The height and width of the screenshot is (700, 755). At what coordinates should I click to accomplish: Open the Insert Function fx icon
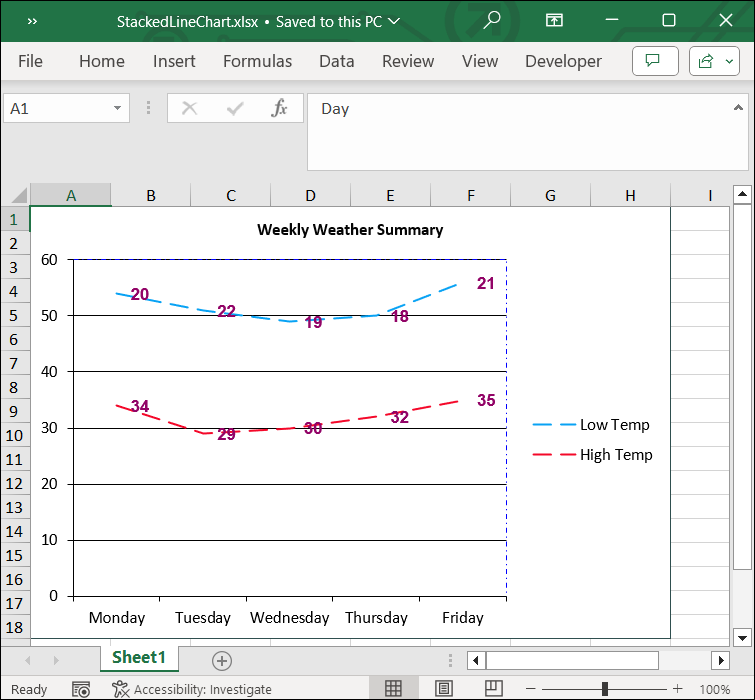point(279,108)
